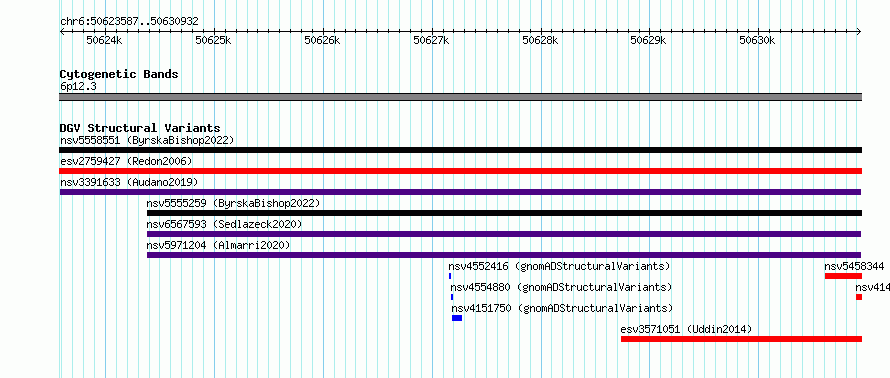Image resolution: width=890 pixels, height=378 pixels.
Task: Select the purple bar under nsv5971204
Action: click(x=504, y=255)
